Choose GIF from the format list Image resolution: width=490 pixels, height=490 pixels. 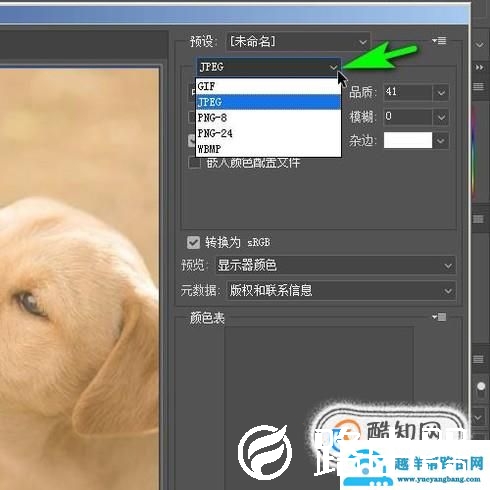[x=268, y=86]
